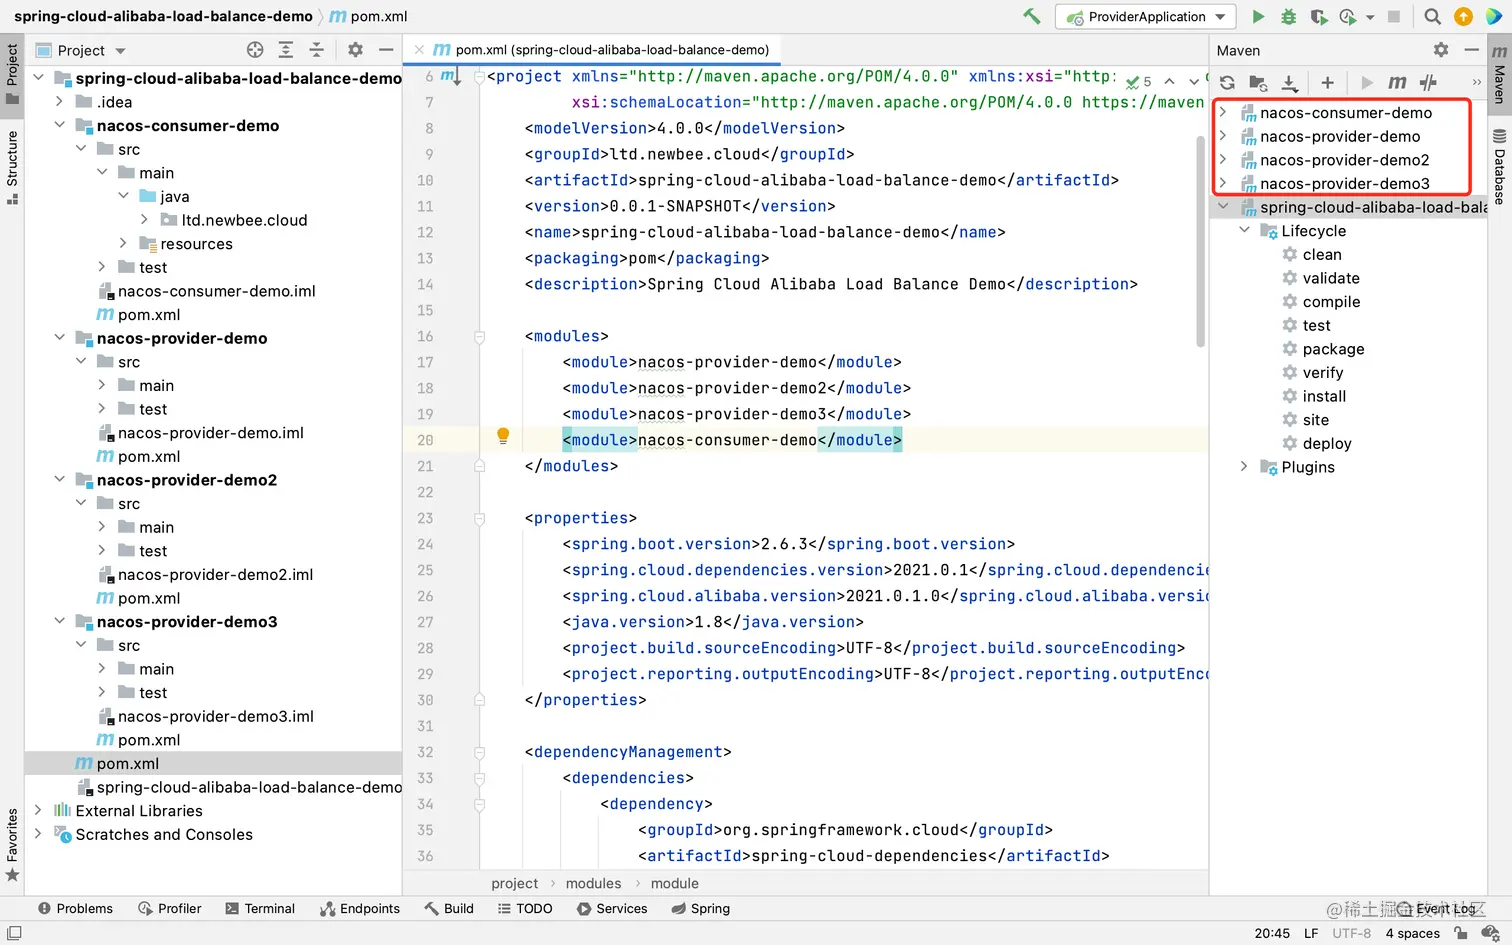Screen dimensions: 1512x945
Task: Click the orange IDE update arrow icon
Action: 1463,16
